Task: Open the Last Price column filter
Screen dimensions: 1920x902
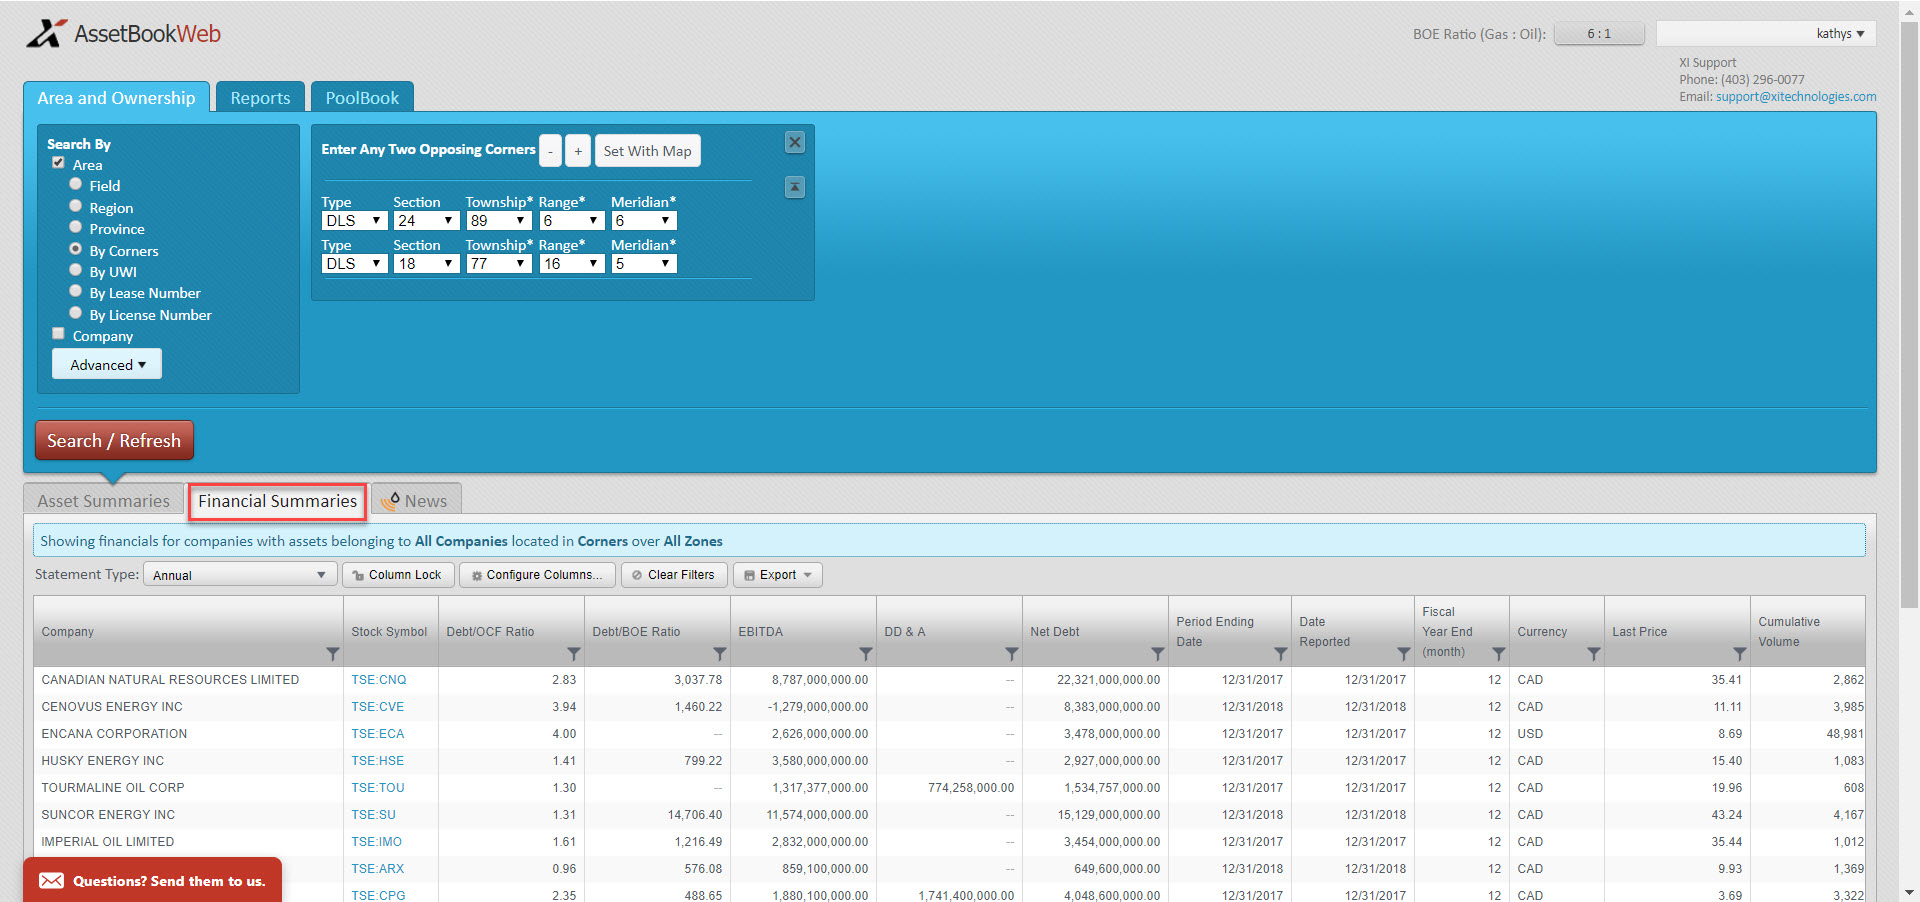Action: click(x=1740, y=654)
